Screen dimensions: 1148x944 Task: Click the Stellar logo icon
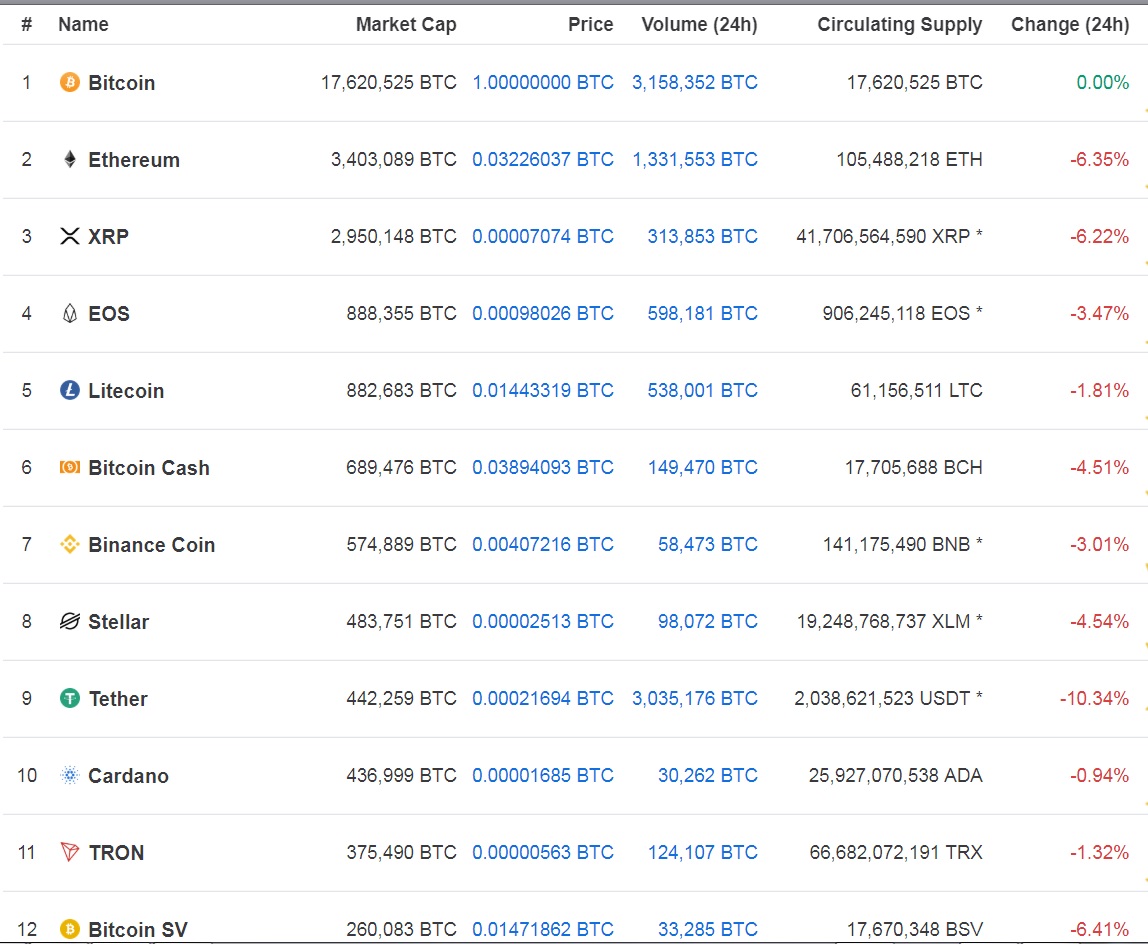tap(70, 621)
